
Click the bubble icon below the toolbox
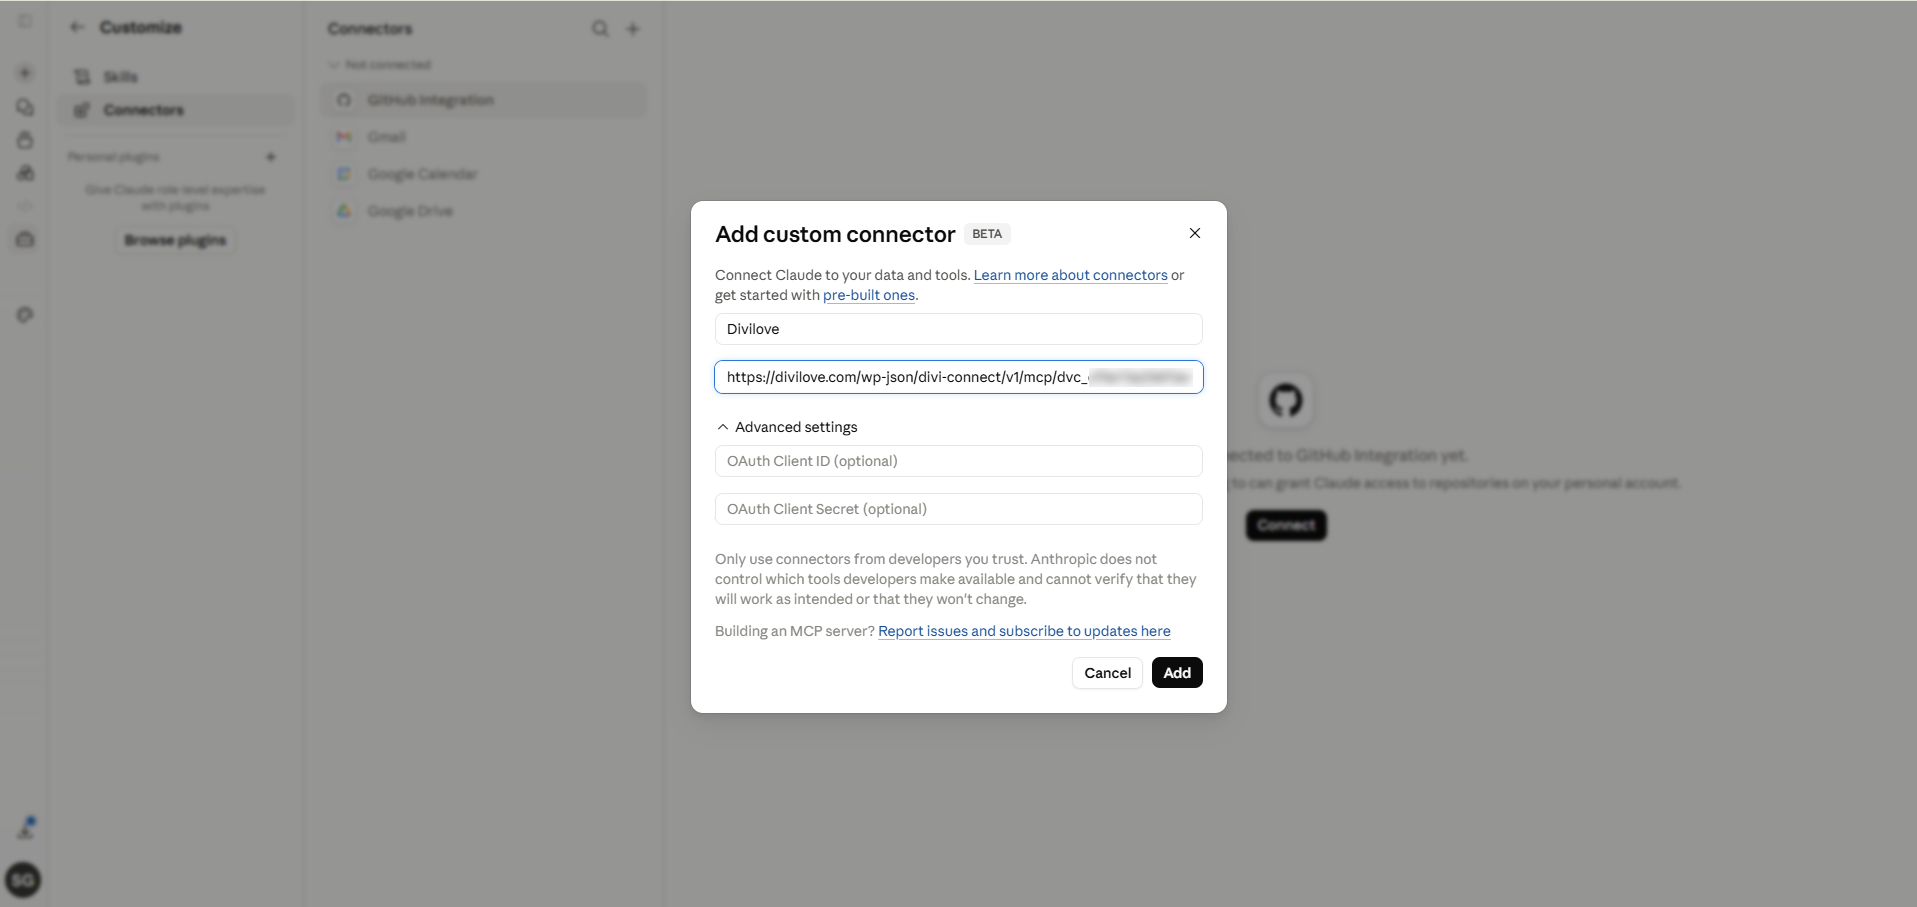[25, 315]
